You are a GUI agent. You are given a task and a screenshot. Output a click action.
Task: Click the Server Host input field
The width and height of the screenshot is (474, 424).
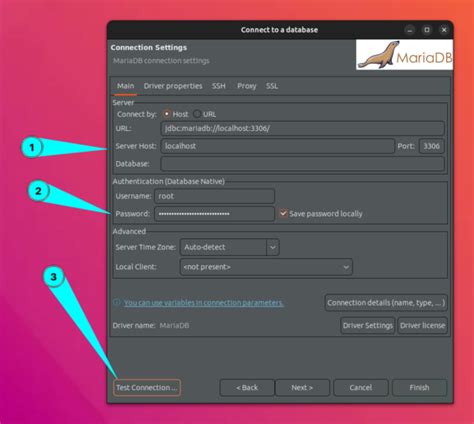tap(278, 146)
